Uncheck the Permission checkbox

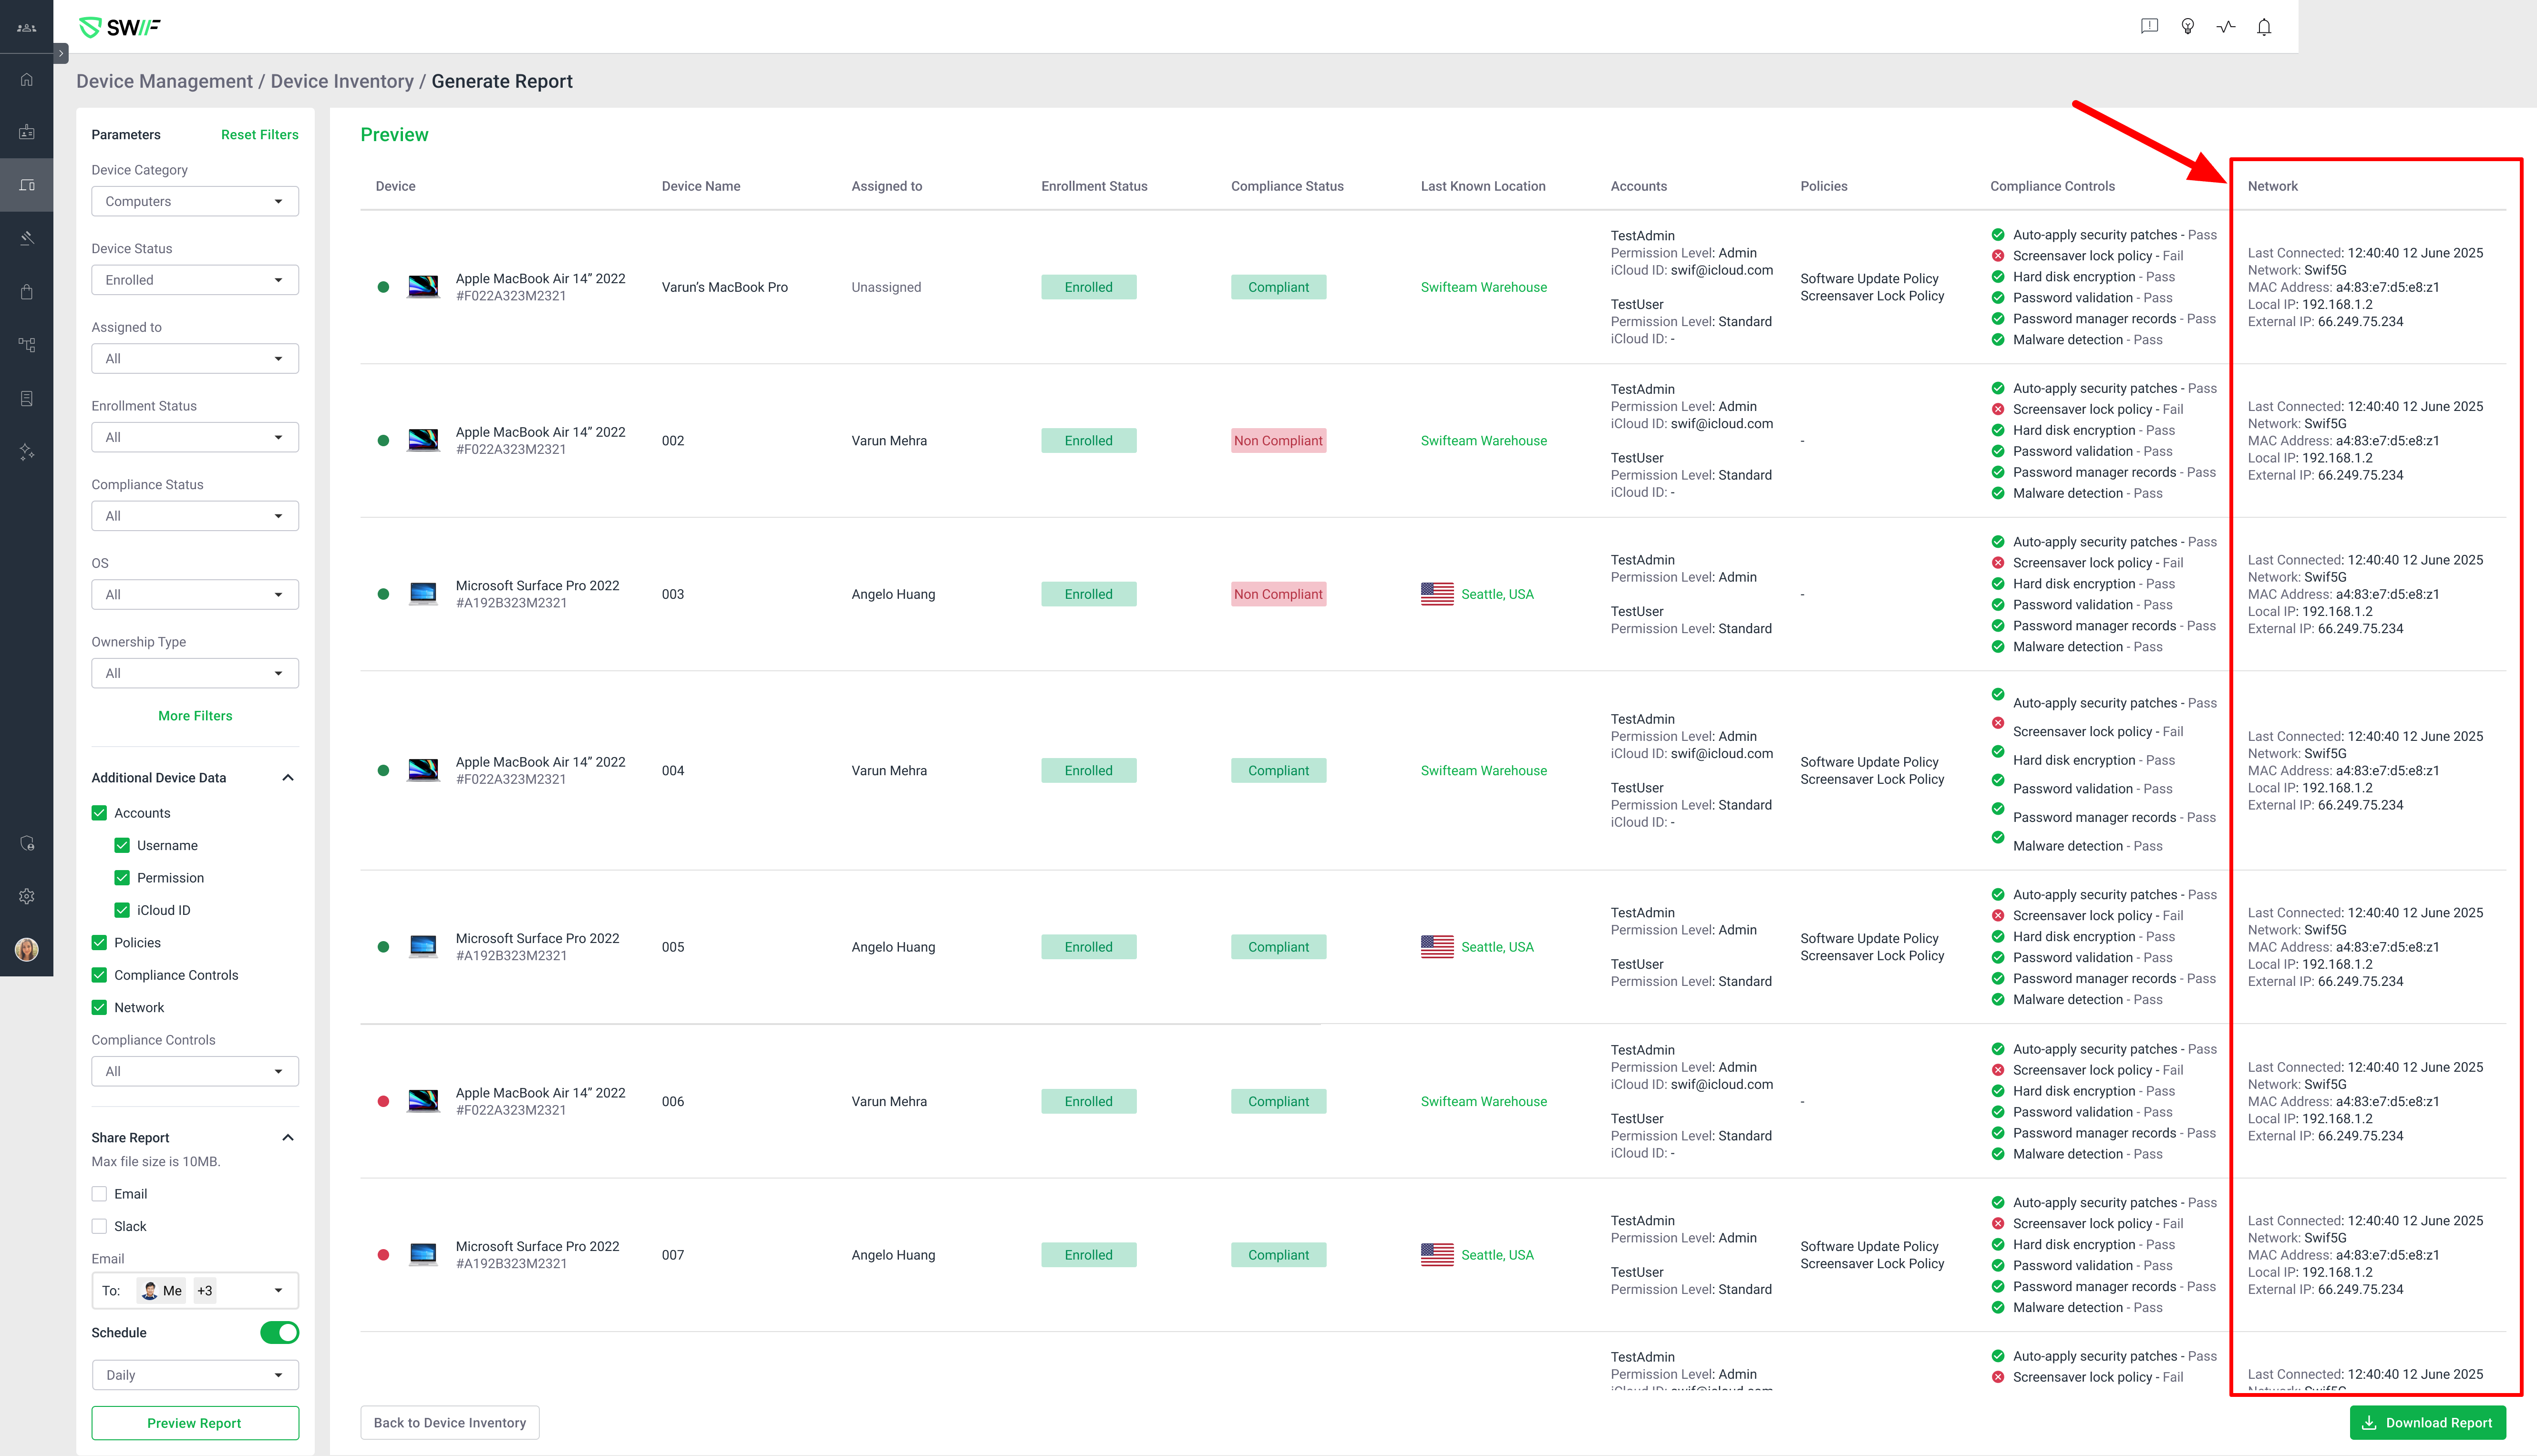tap(122, 878)
